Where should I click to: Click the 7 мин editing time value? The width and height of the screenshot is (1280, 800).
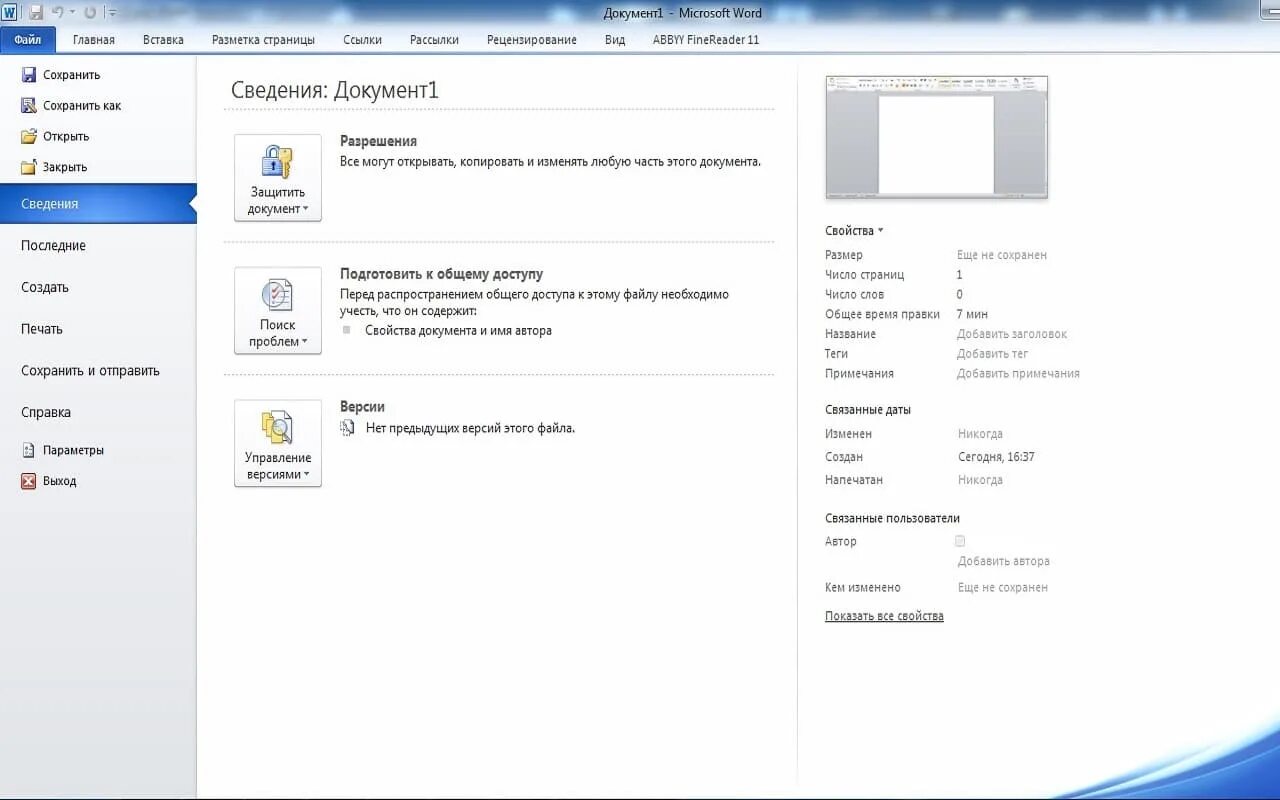(x=972, y=314)
